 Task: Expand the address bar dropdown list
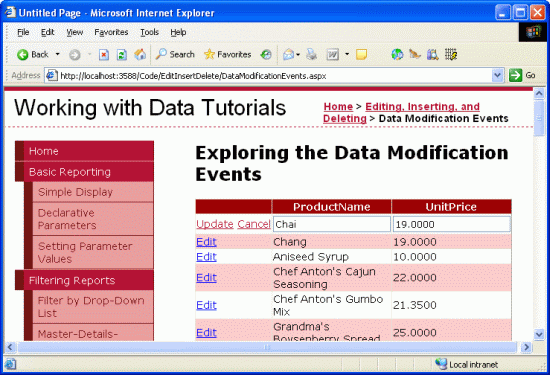click(x=497, y=75)
